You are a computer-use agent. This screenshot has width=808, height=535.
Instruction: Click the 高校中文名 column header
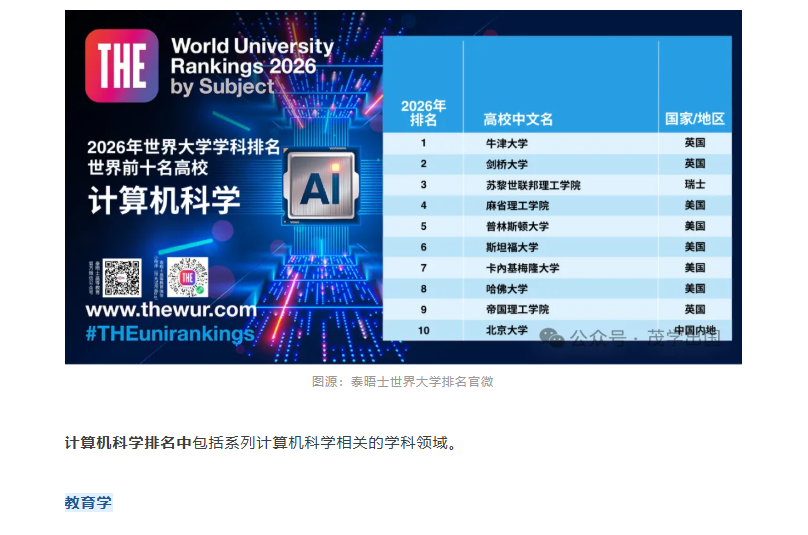pos(518,119)
